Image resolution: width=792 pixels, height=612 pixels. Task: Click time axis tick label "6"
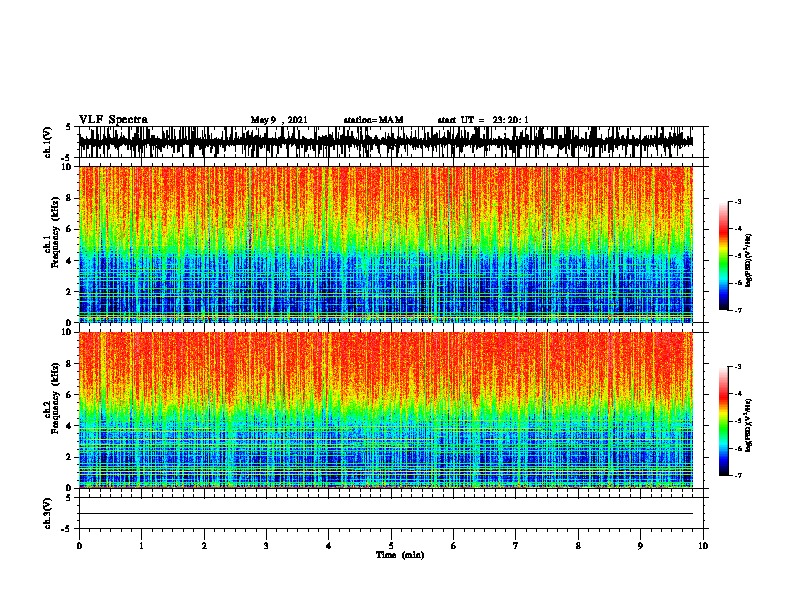click(454, 546)
